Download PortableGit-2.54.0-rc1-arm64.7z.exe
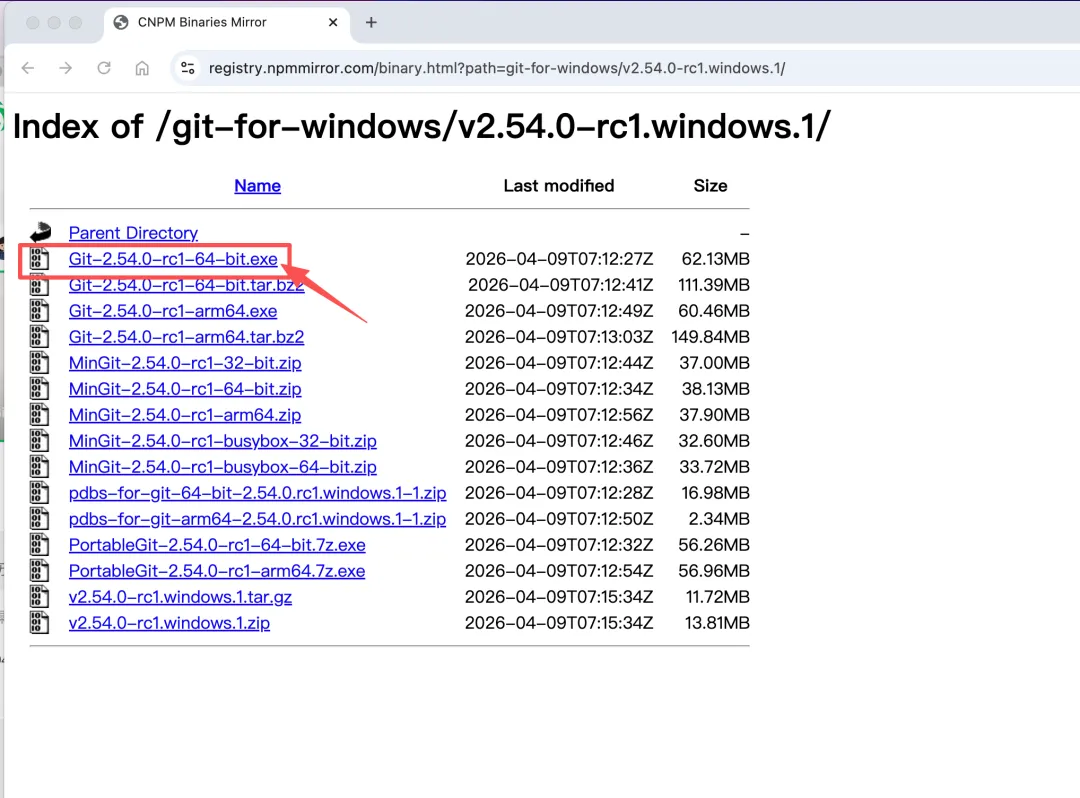Viewport: 1080px width, 798px height. 217,571
